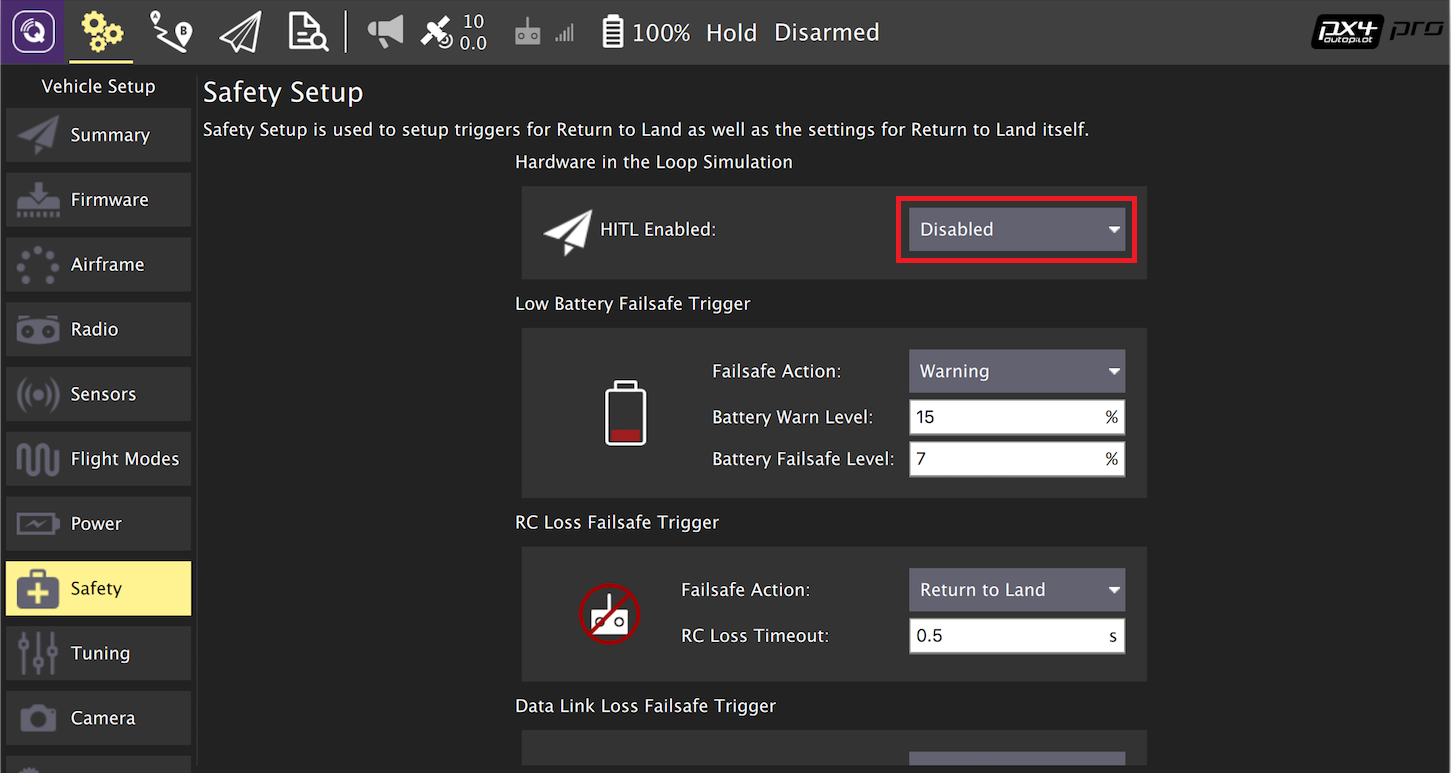The width and height of the screenshot is (1451, 773).
Task: Click the Hold flight mode label
Action: (x=731, y=32)
